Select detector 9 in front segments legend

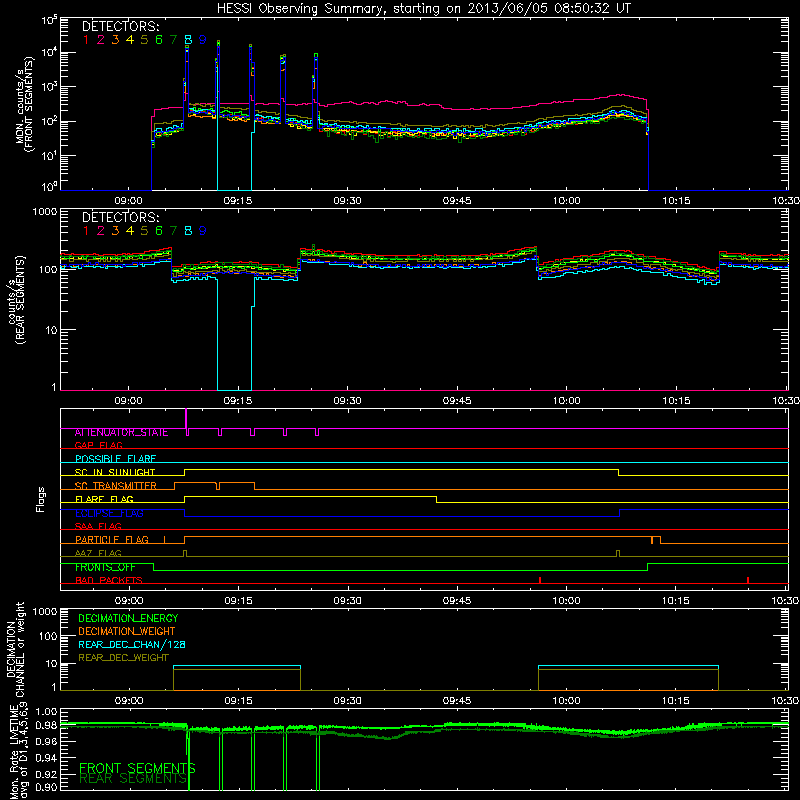click(203, 40)
